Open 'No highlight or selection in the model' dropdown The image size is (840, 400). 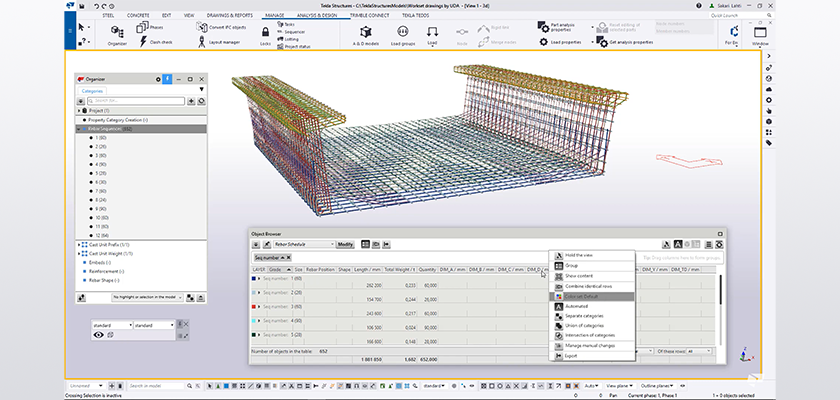click(x=147, y=297)
